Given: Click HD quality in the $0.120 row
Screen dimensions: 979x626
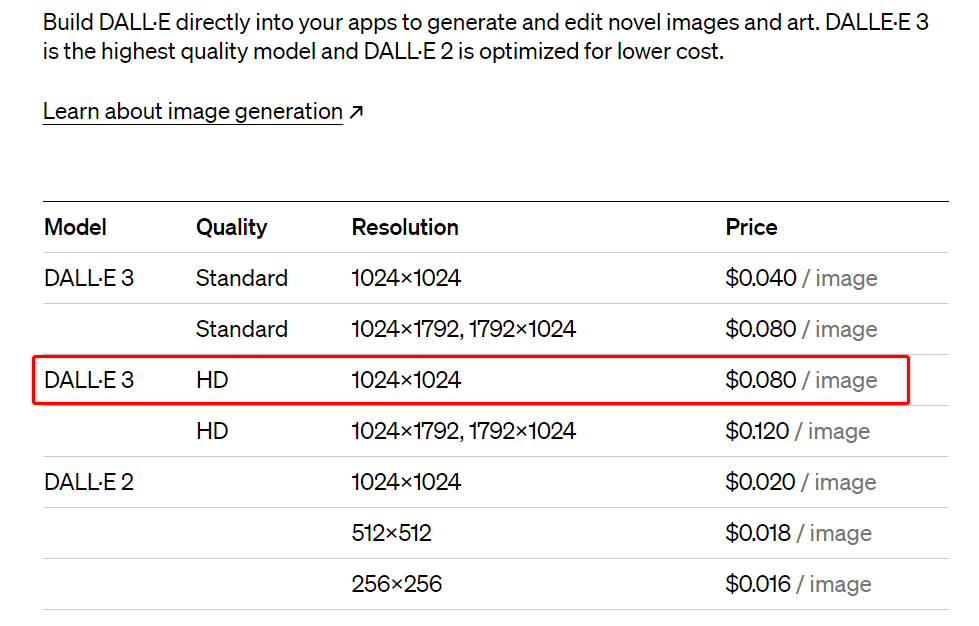Looking at the screenshot, I should [212, 431].
